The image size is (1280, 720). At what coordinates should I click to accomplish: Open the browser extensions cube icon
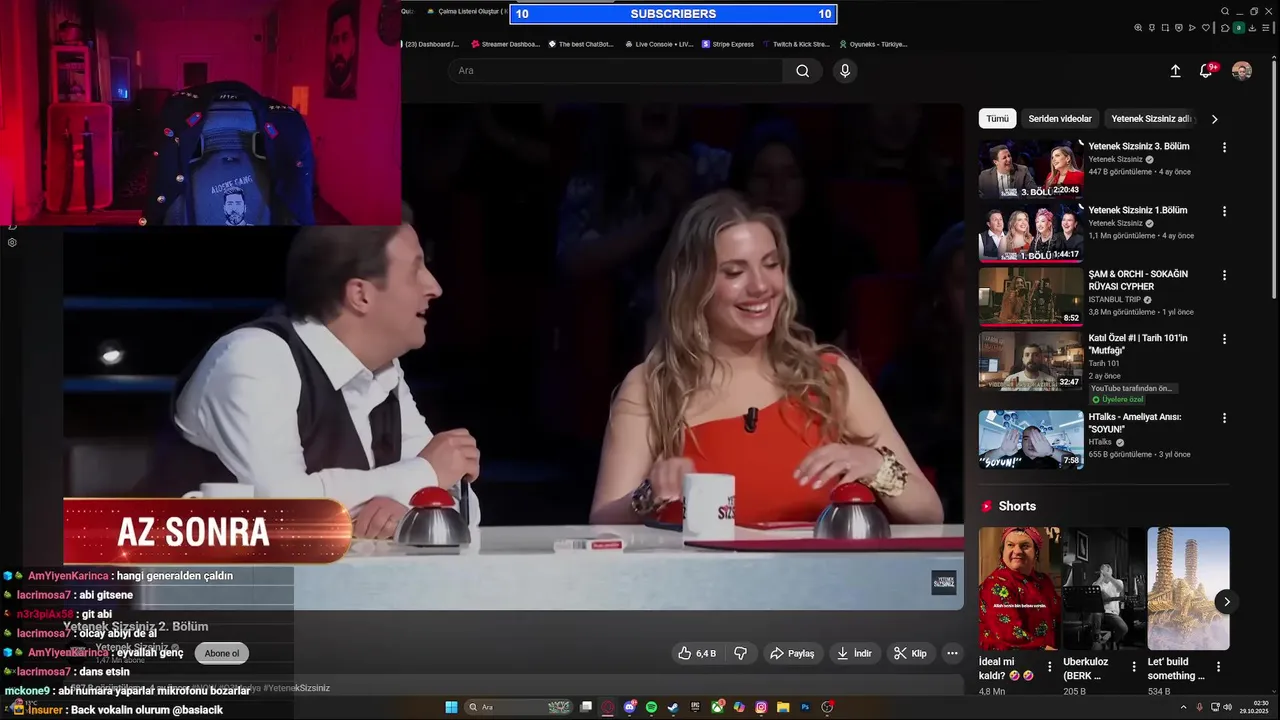(1225, 27)
